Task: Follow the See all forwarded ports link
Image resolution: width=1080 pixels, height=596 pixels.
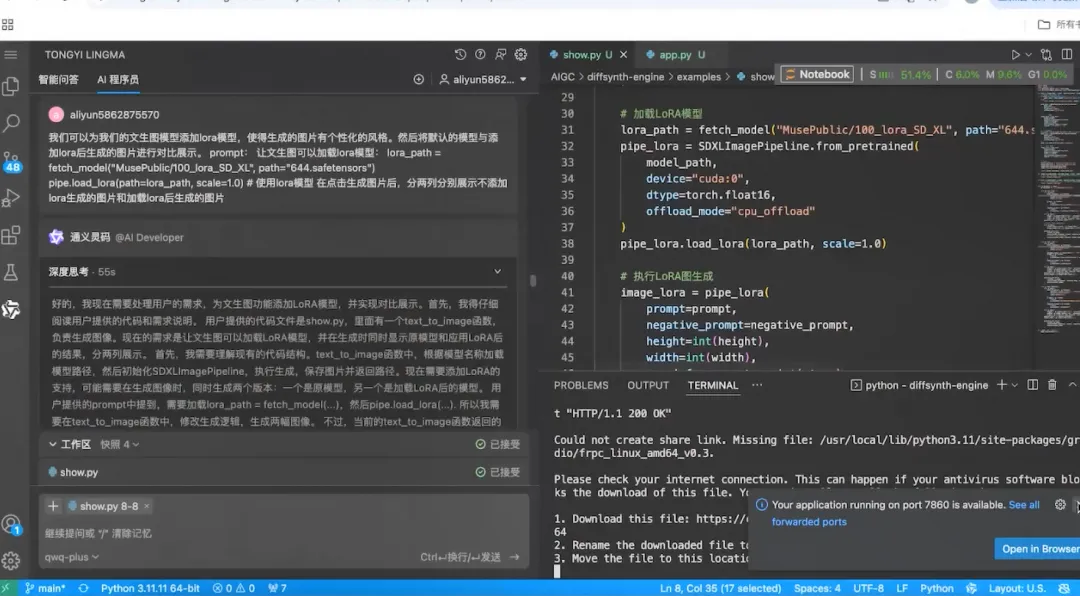Action: (906, 513)
